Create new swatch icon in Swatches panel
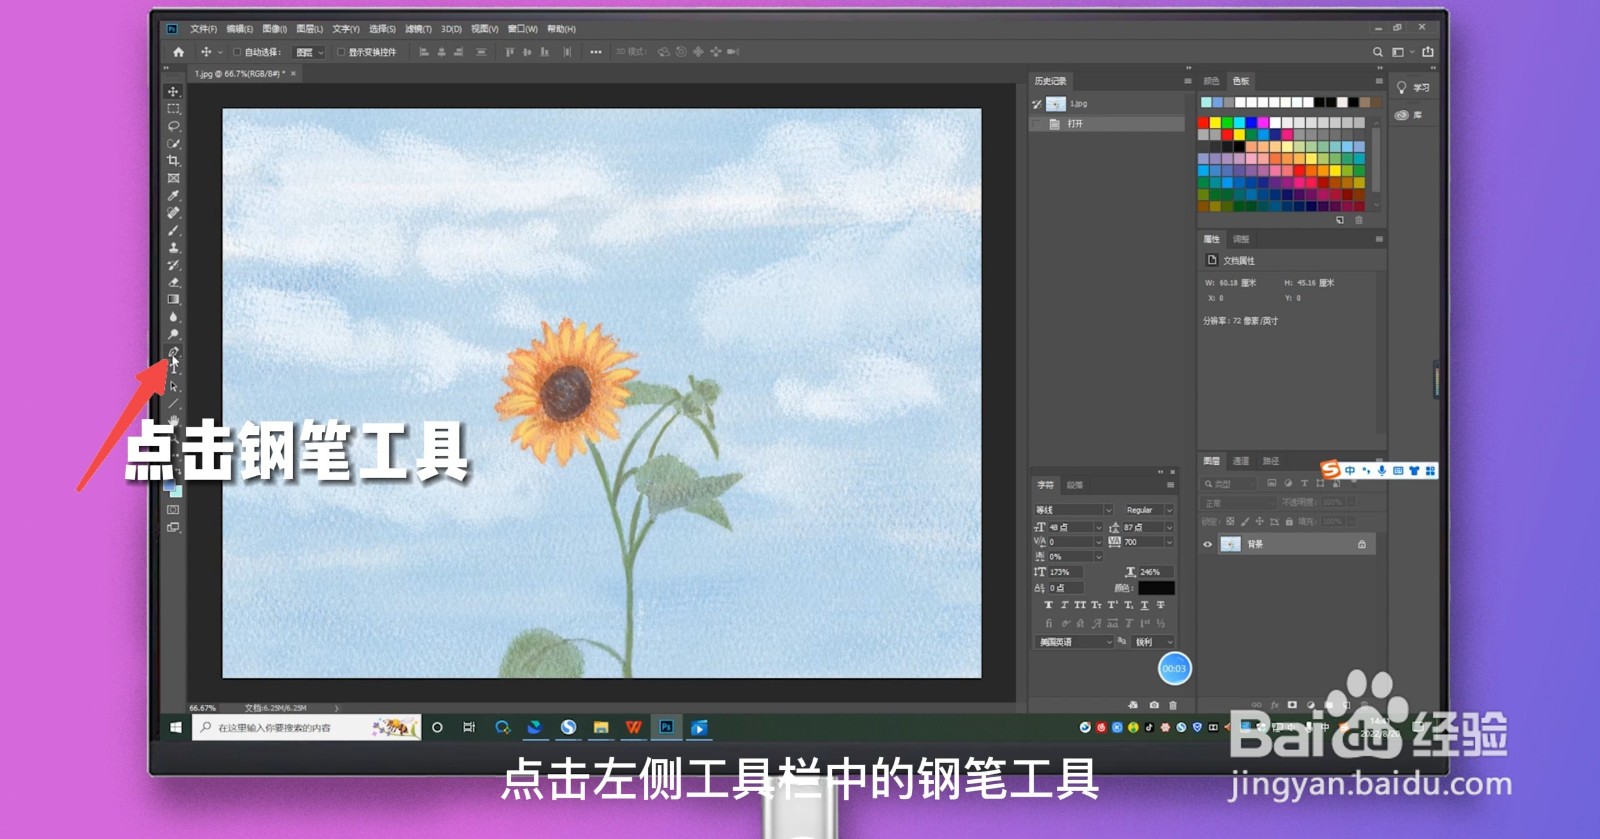This screenshot has width=1600, height=839. 1340,220
